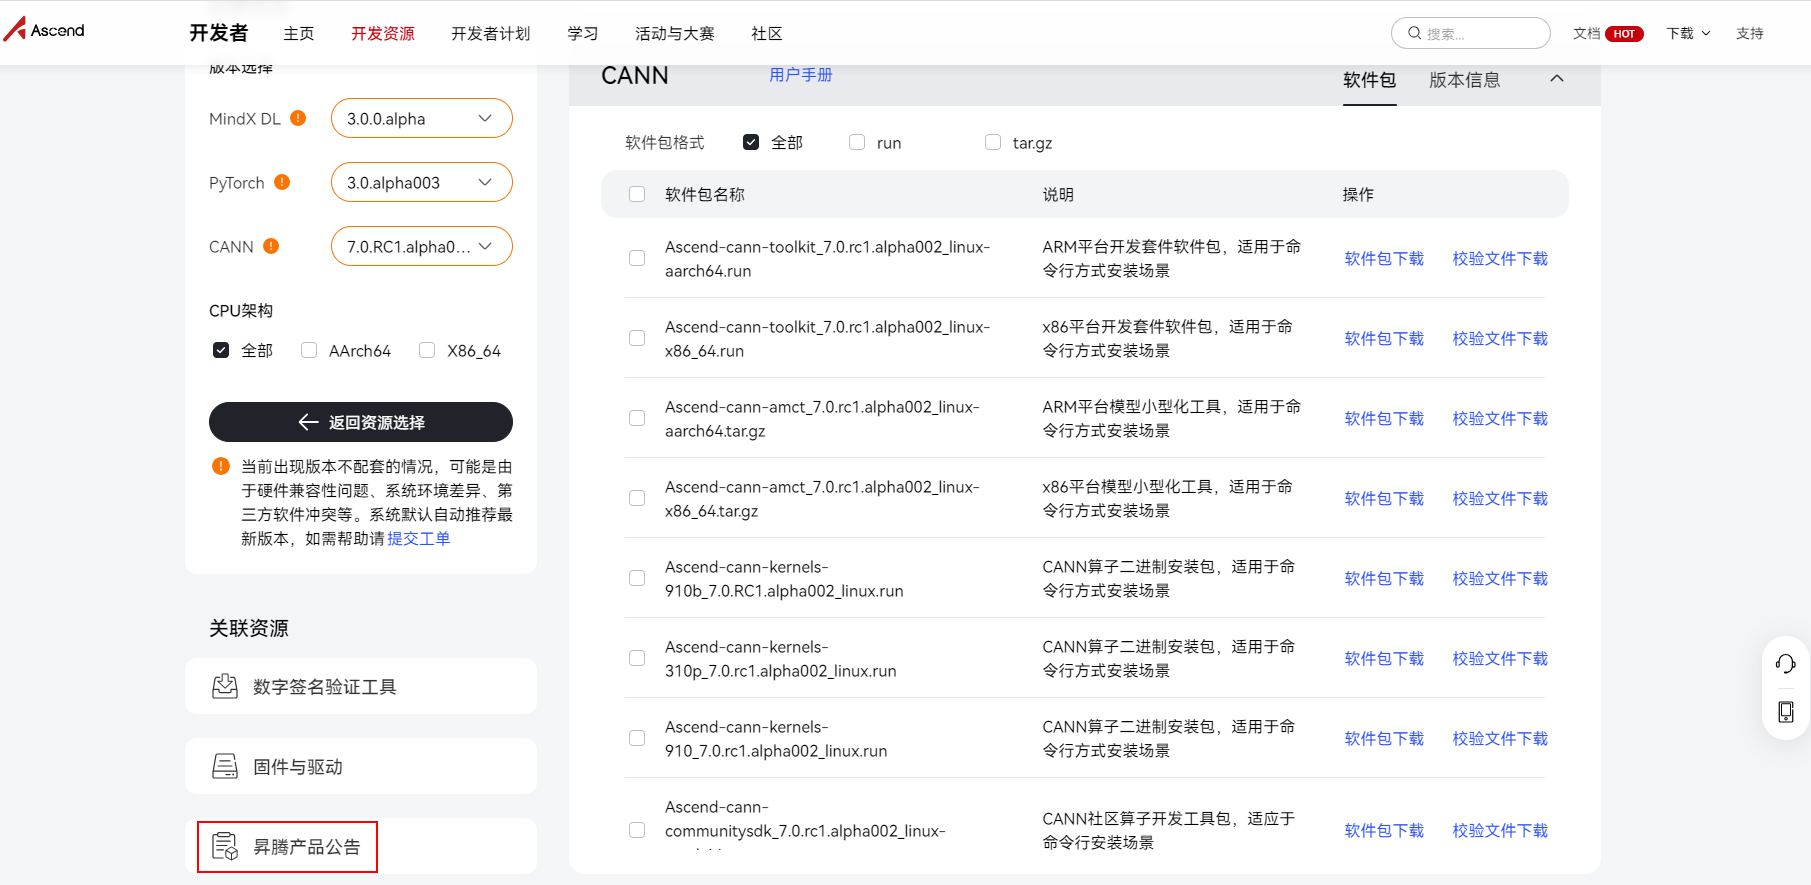Select the toolkit linux-x86_64.run package checkbox
This screenshot has width=1811, height=885.
click(x=637, y=338)
